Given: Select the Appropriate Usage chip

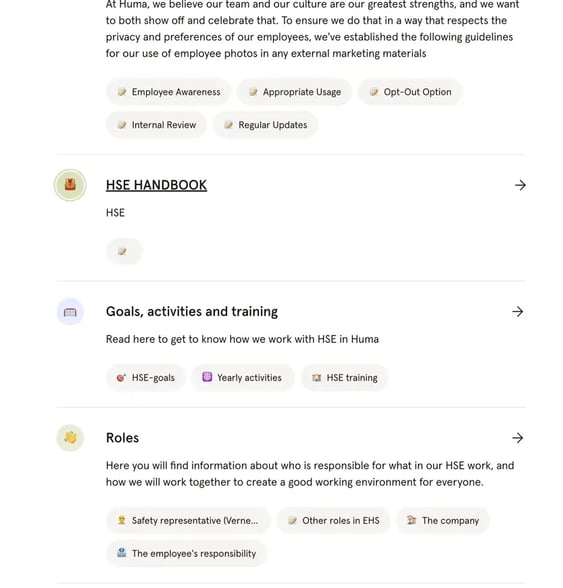Looking at the screenshot, I should pos(294,92).
